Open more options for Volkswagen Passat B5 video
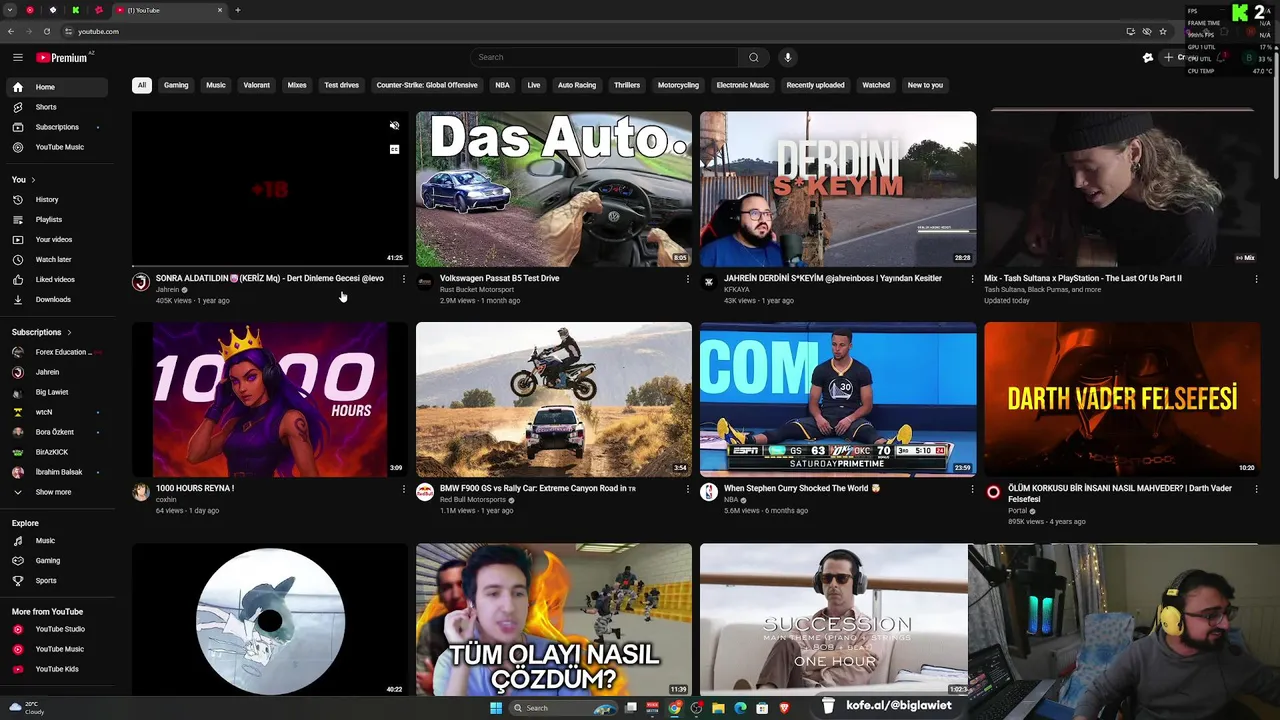The width and height of the screenshot is (1280, 720). coord(688,279)
